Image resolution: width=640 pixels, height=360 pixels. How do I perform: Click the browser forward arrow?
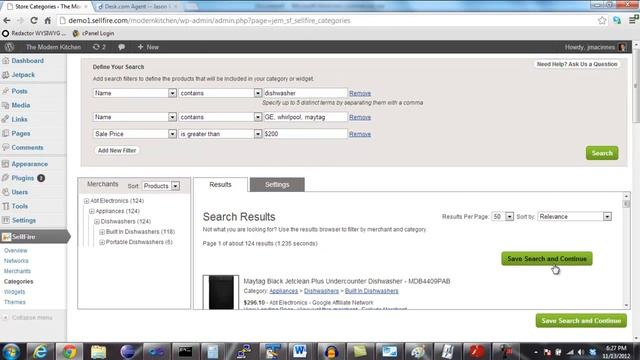point(20,20)
